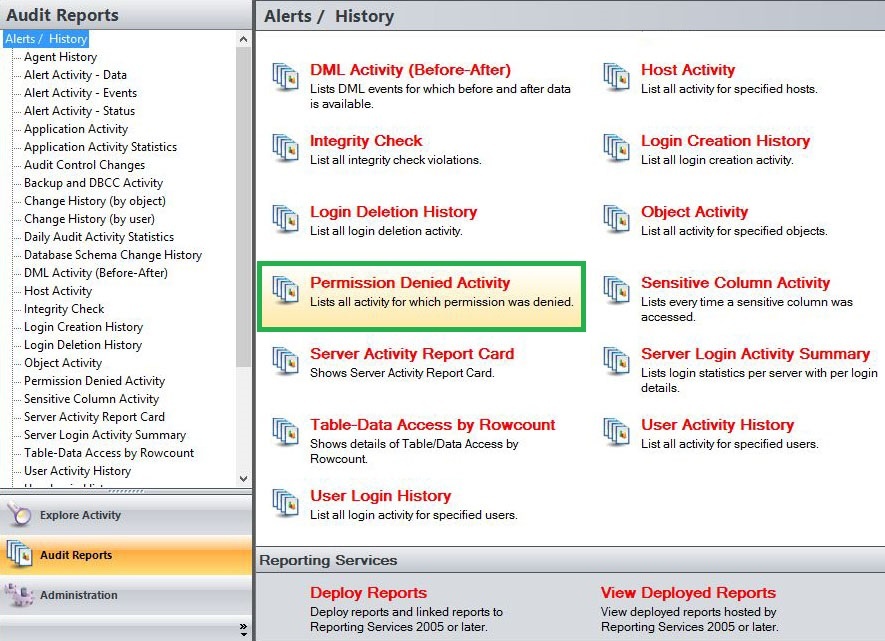Open the User Login History link

(x=380, y=496)
